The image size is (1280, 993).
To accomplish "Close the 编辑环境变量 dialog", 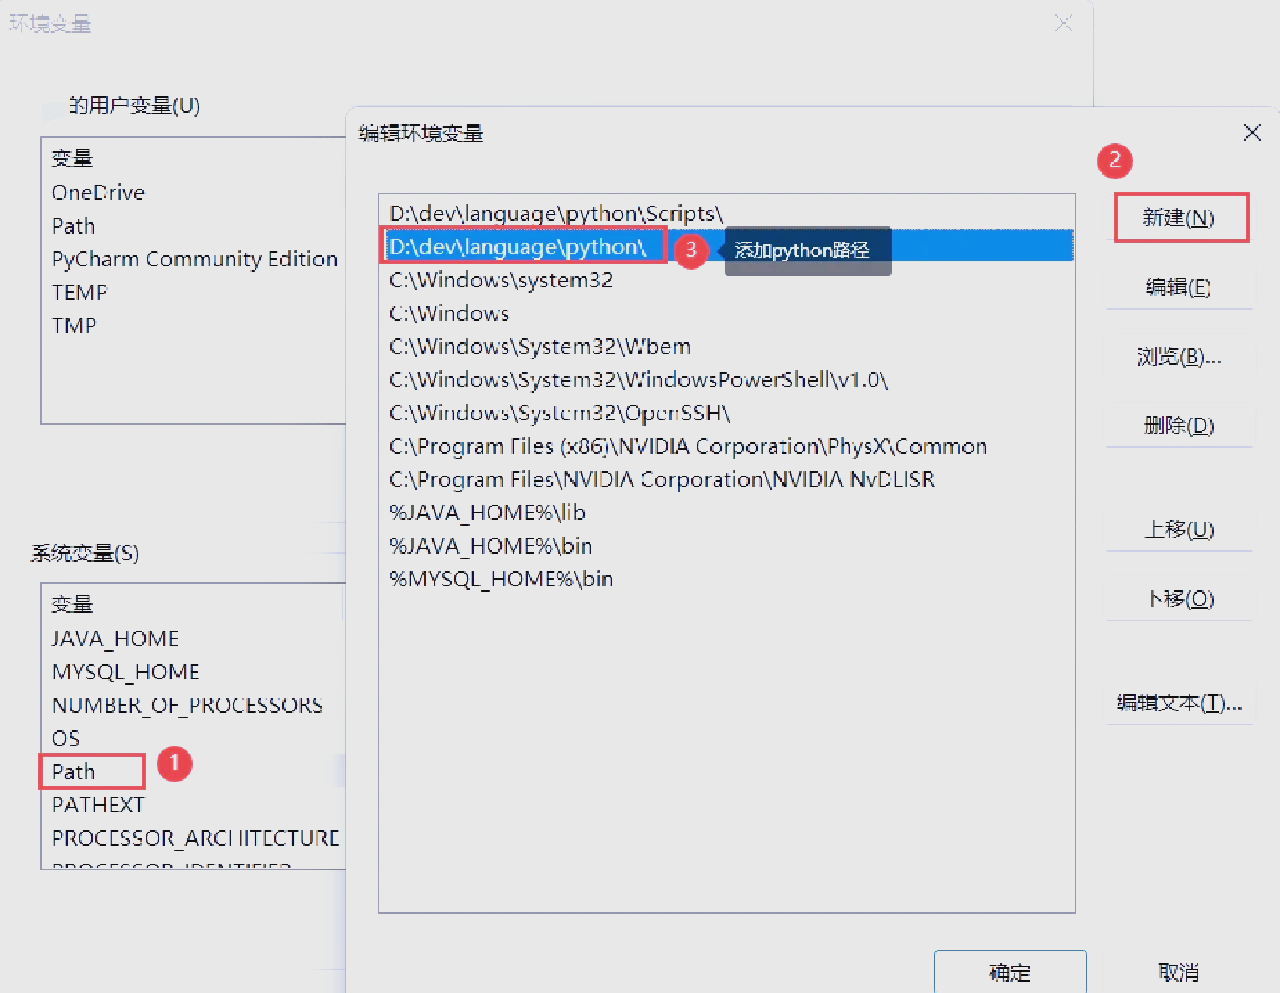I will coord(1251,133).
